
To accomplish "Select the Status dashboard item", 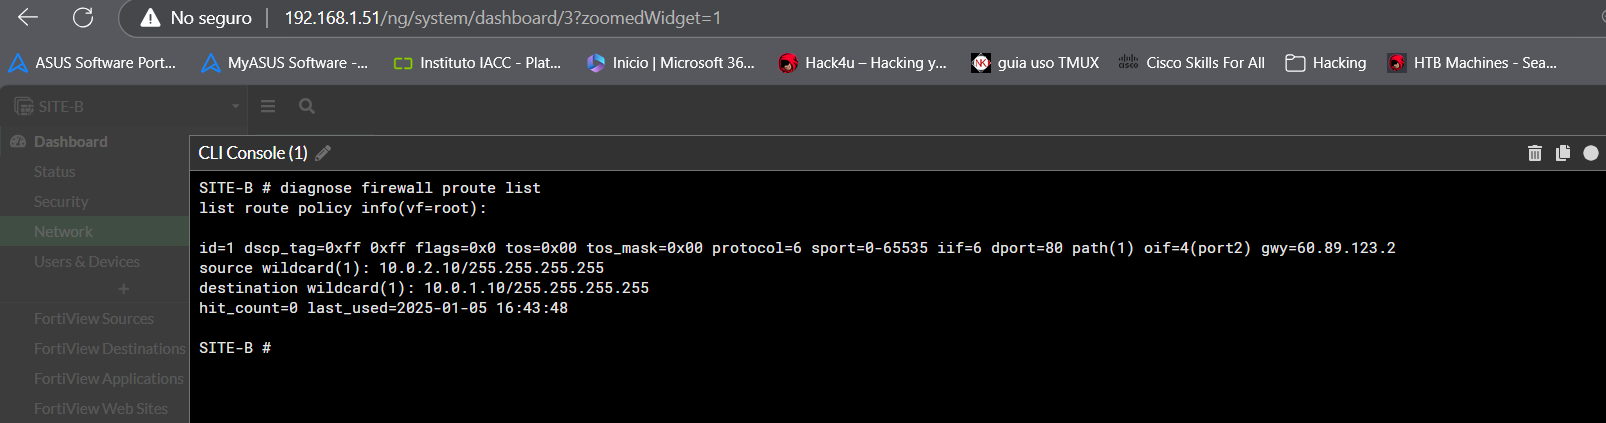I will [55, 172].
